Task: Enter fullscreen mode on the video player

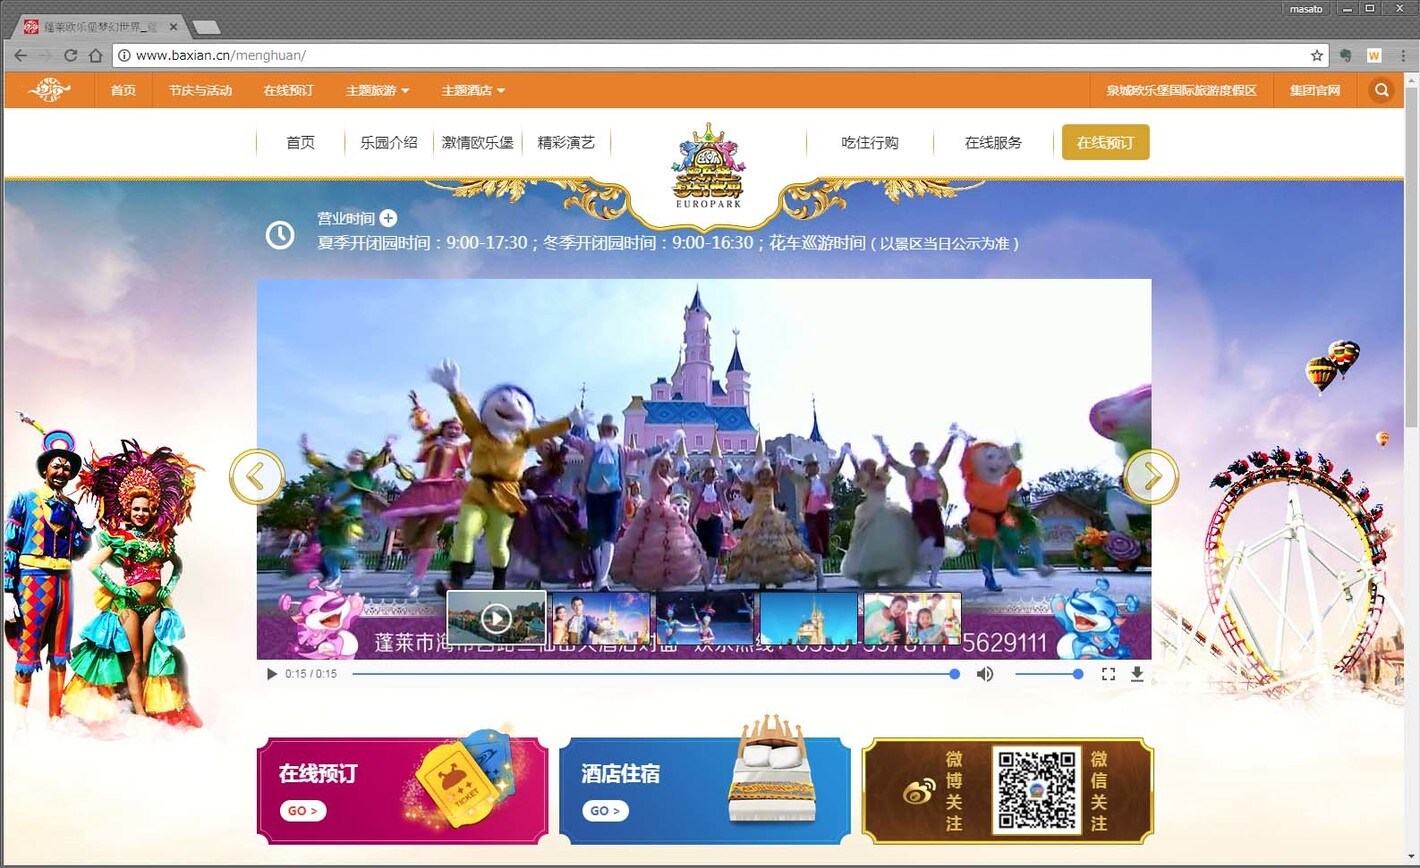Action: point(1108,674)
